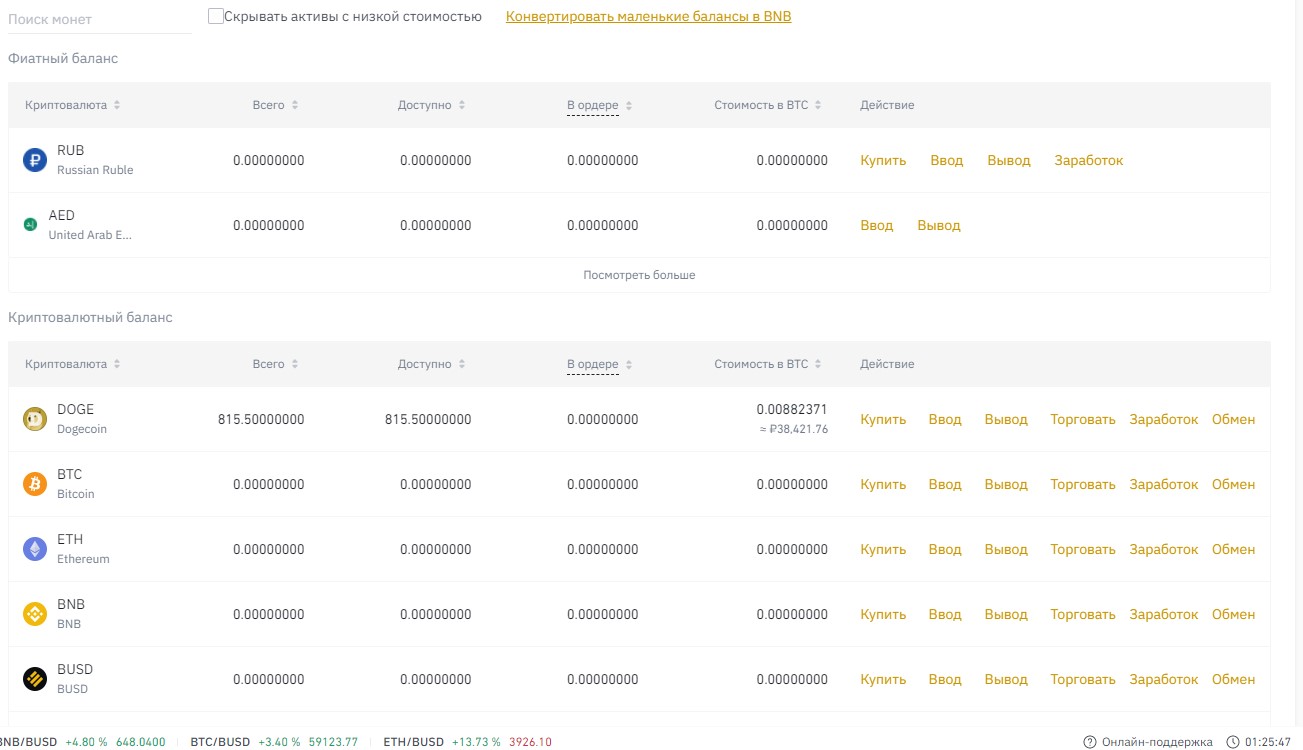
Task: Click Ввод in the RUB row
Action: pyautogui.click(x=946, y=160)
